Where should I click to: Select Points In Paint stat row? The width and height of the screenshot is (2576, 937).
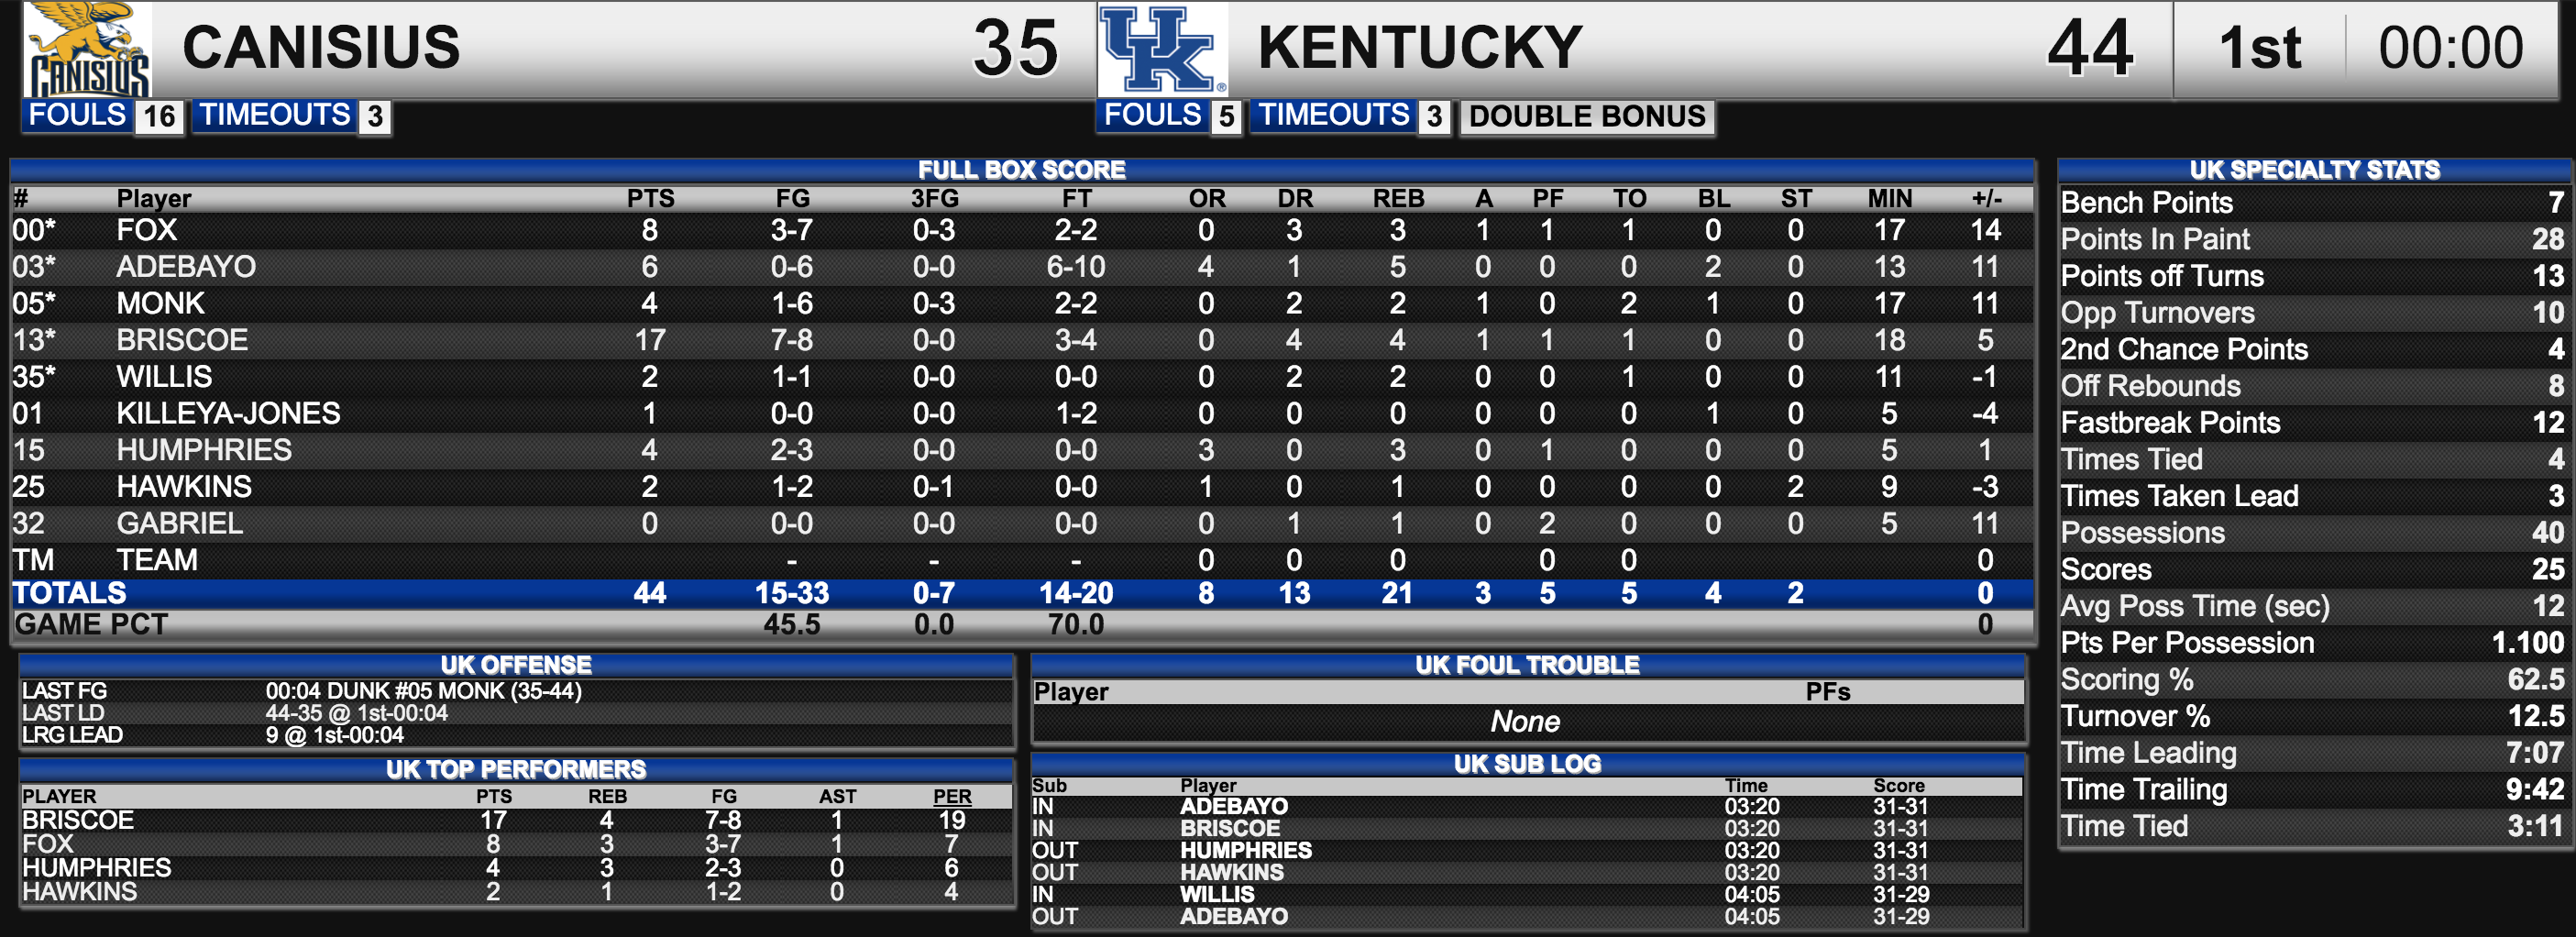[x=2314, y=239]
